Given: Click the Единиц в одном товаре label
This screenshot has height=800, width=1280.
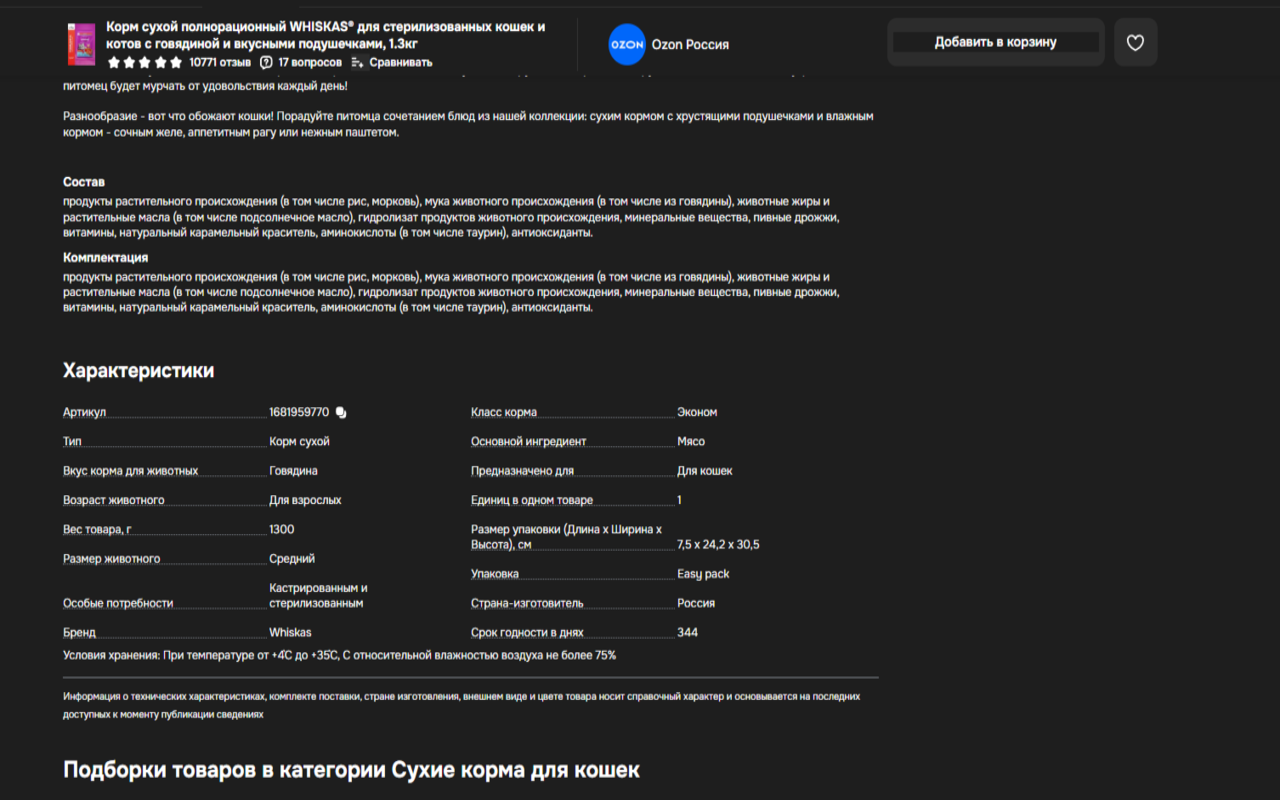Looking at the screenshot, I should (532, 500).
